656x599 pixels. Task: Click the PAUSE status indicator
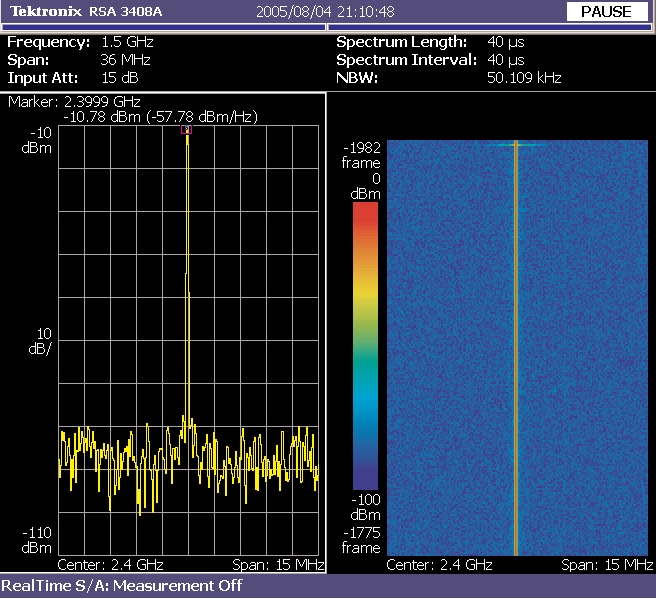tap(606, 12)
